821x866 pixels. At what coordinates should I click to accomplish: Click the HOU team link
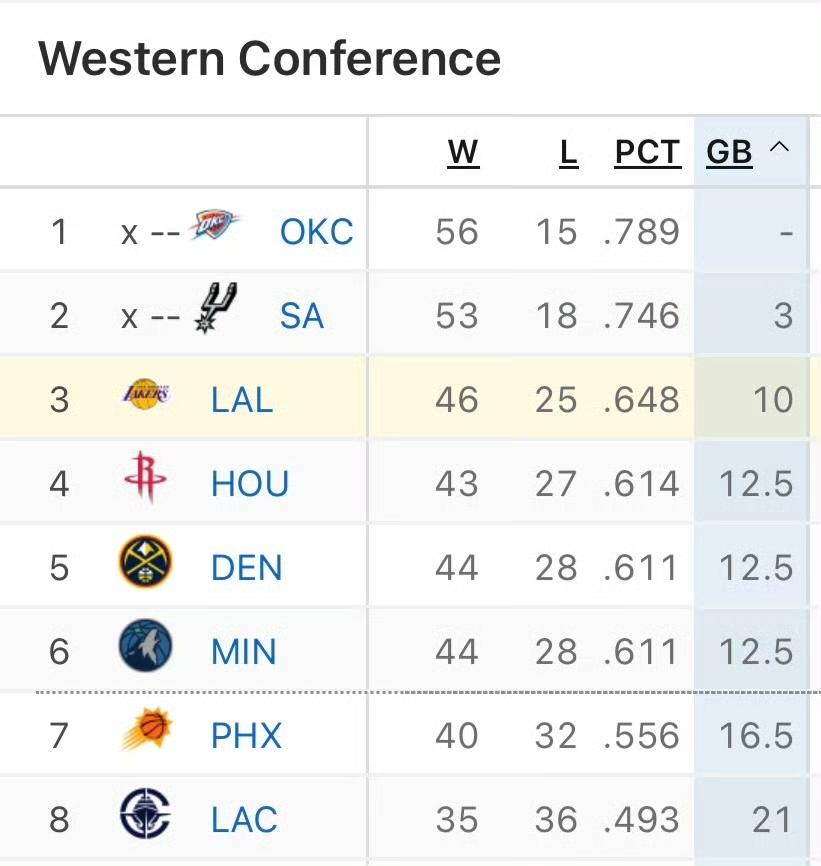(x=249, y=482)
